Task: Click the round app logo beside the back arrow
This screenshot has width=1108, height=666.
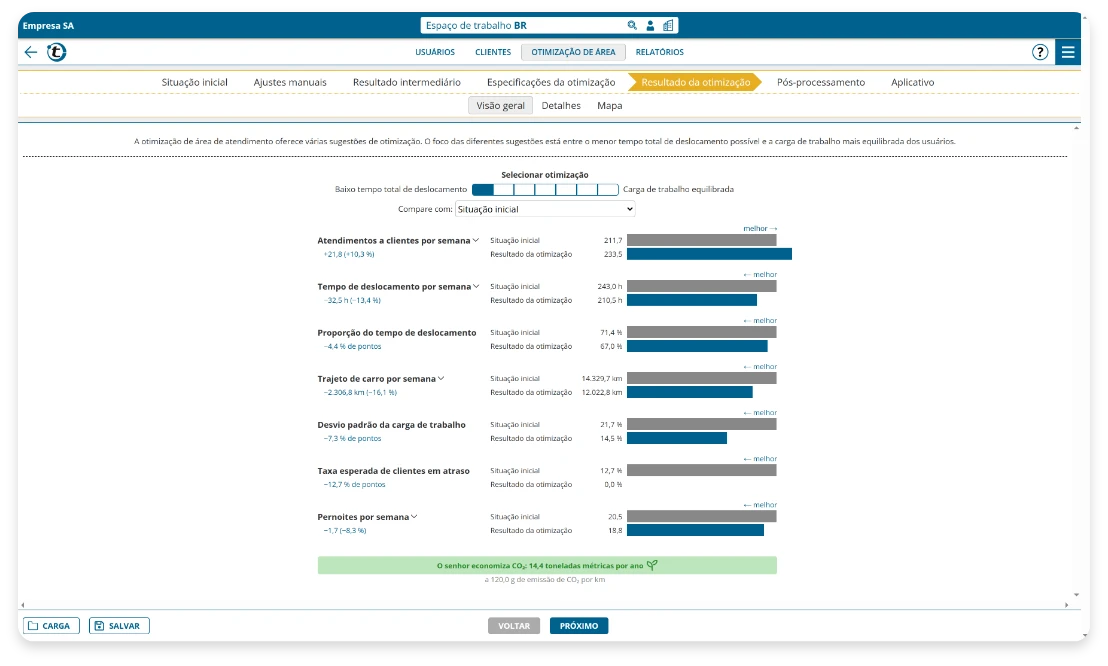Action: coord(57,52)
